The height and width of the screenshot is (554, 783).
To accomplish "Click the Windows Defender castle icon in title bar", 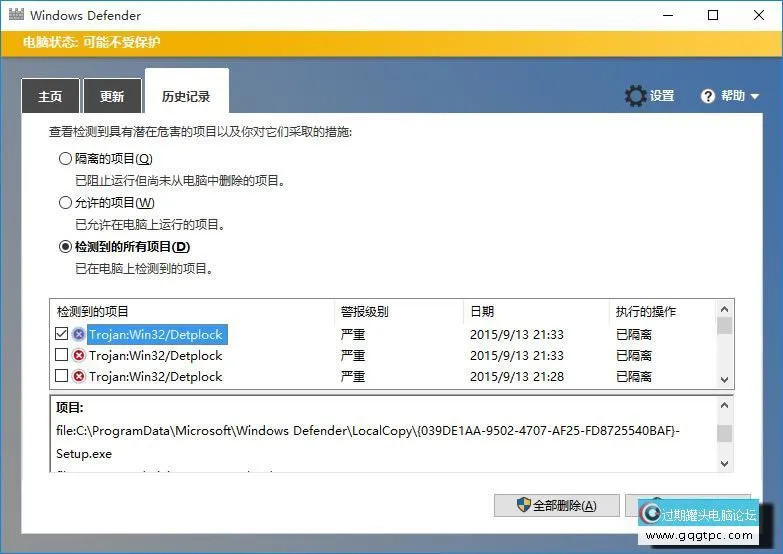I will [16, 14].
